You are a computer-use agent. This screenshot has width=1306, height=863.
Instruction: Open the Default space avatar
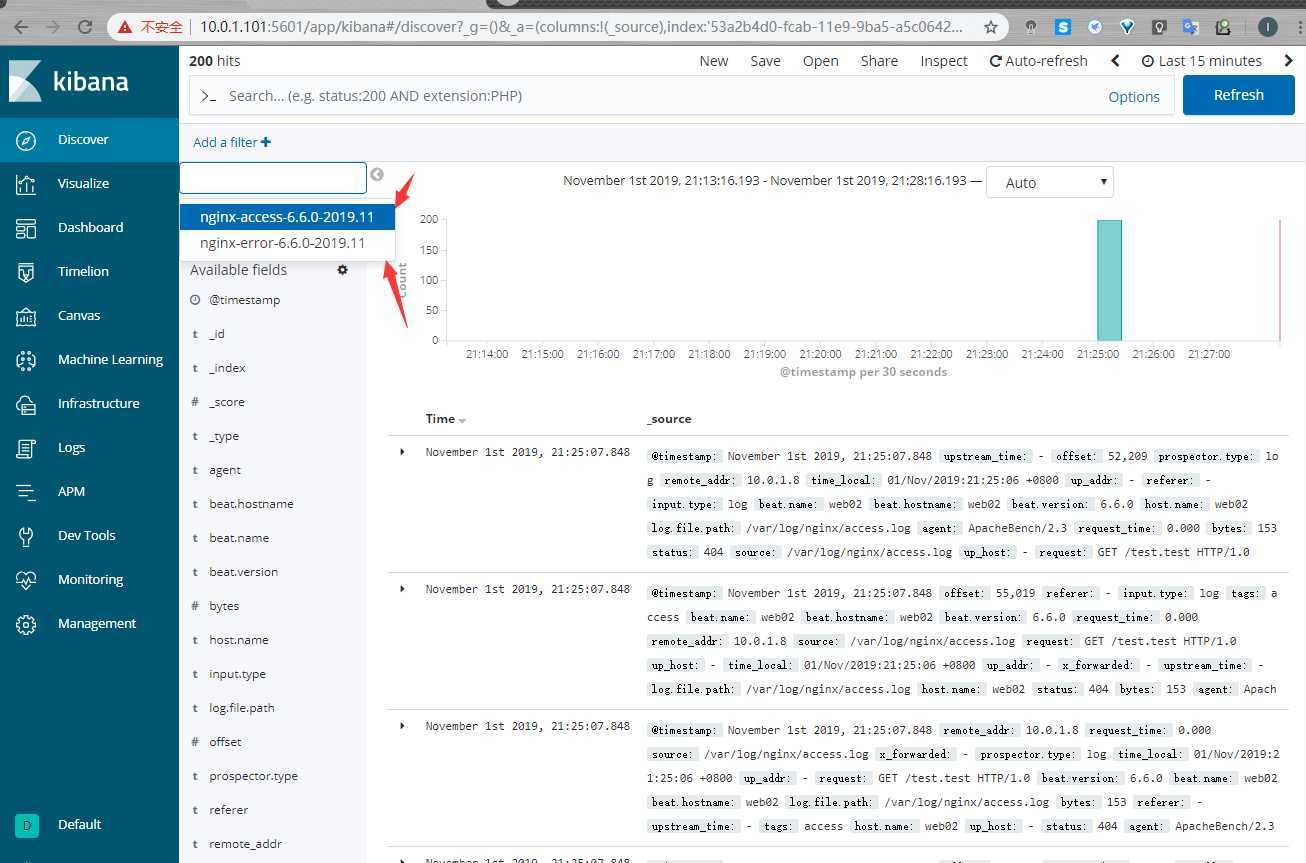click(26, 825)
